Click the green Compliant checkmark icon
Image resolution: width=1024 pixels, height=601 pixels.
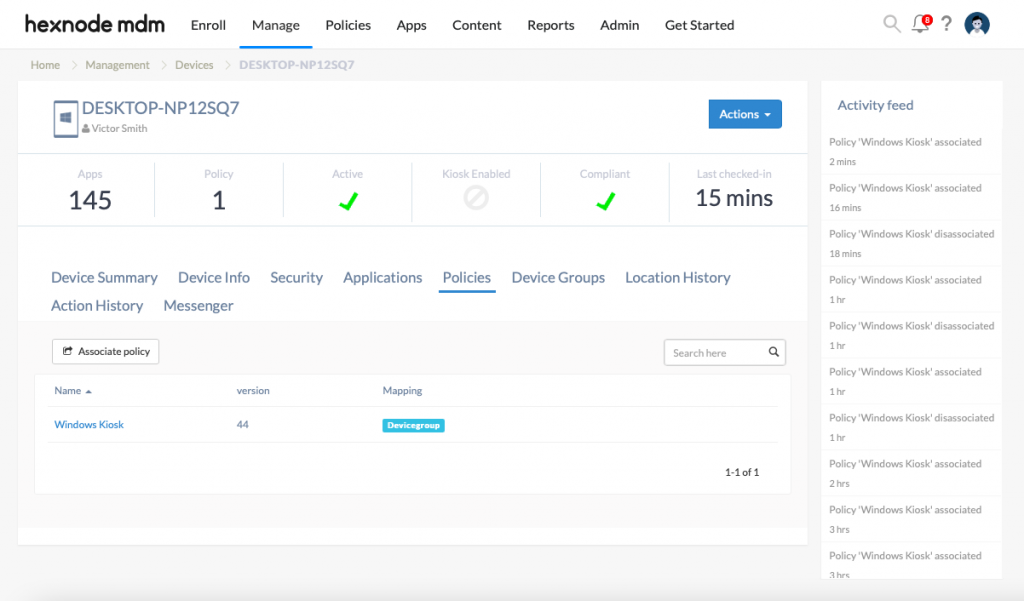(605, 201)
